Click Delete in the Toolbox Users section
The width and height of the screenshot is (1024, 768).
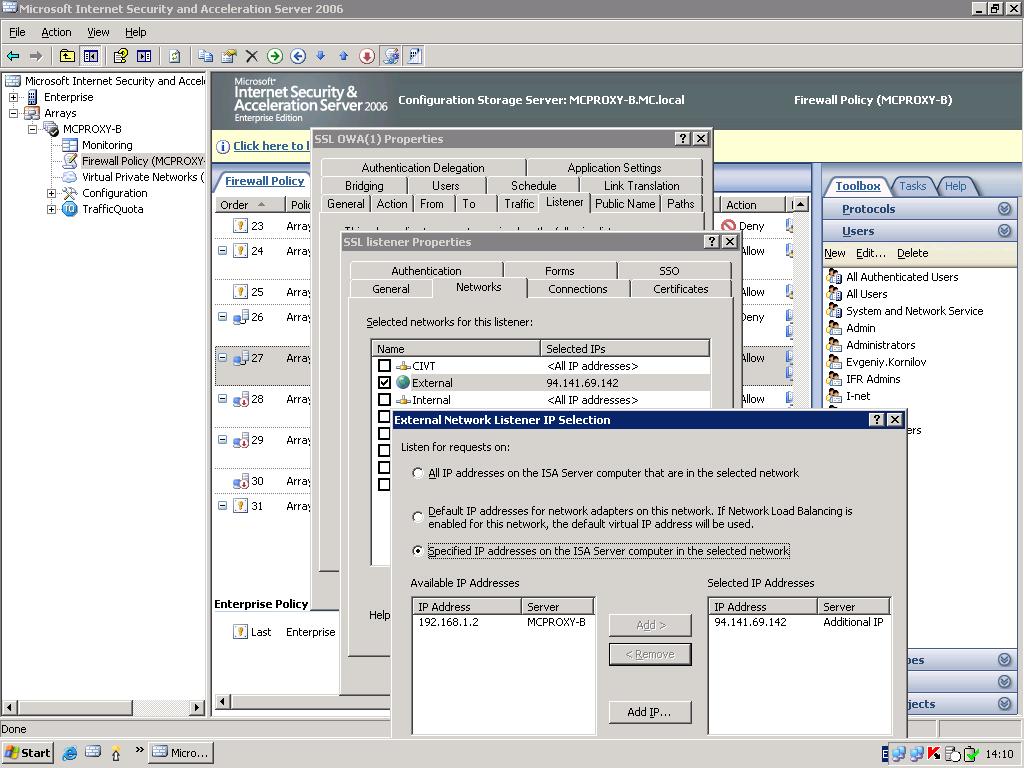912,253
